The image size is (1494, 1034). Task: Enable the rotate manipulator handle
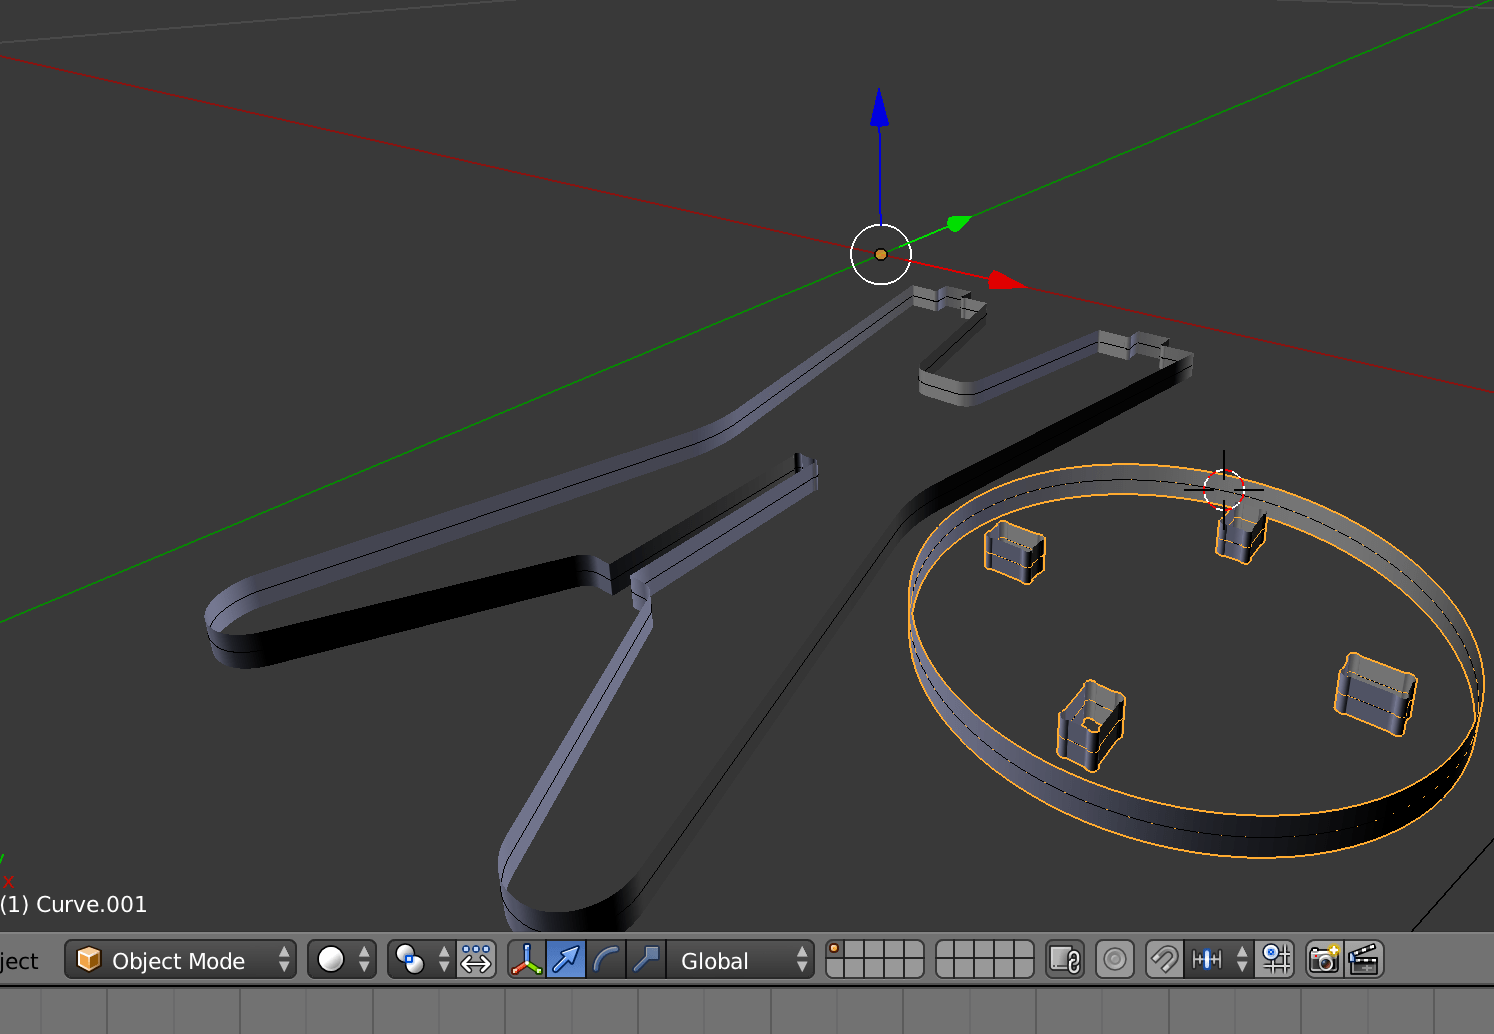click(606, 960)
